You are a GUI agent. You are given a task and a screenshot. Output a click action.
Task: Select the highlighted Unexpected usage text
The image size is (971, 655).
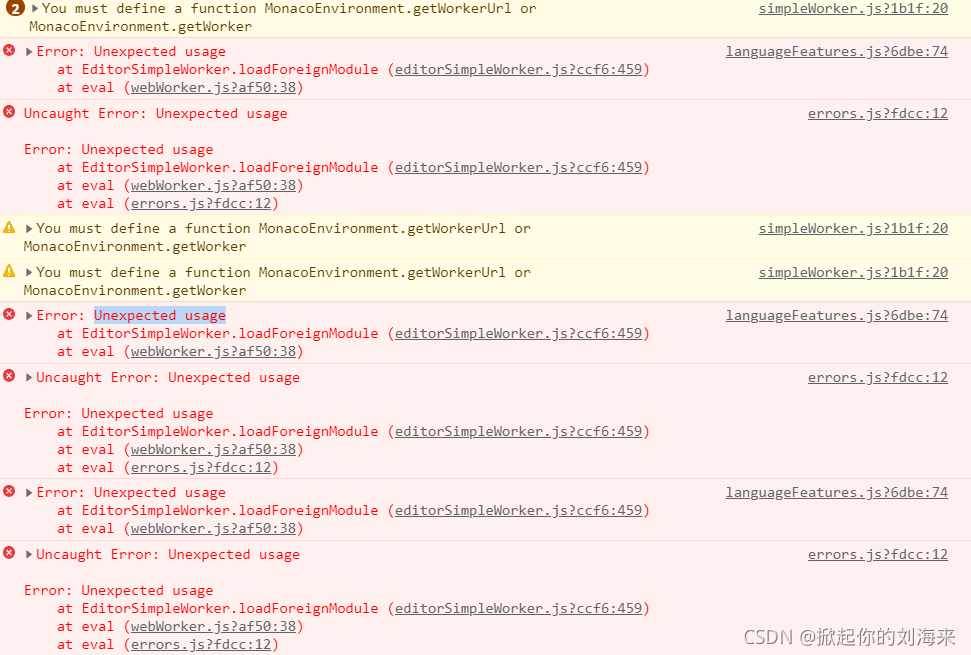tap(159, 315)
